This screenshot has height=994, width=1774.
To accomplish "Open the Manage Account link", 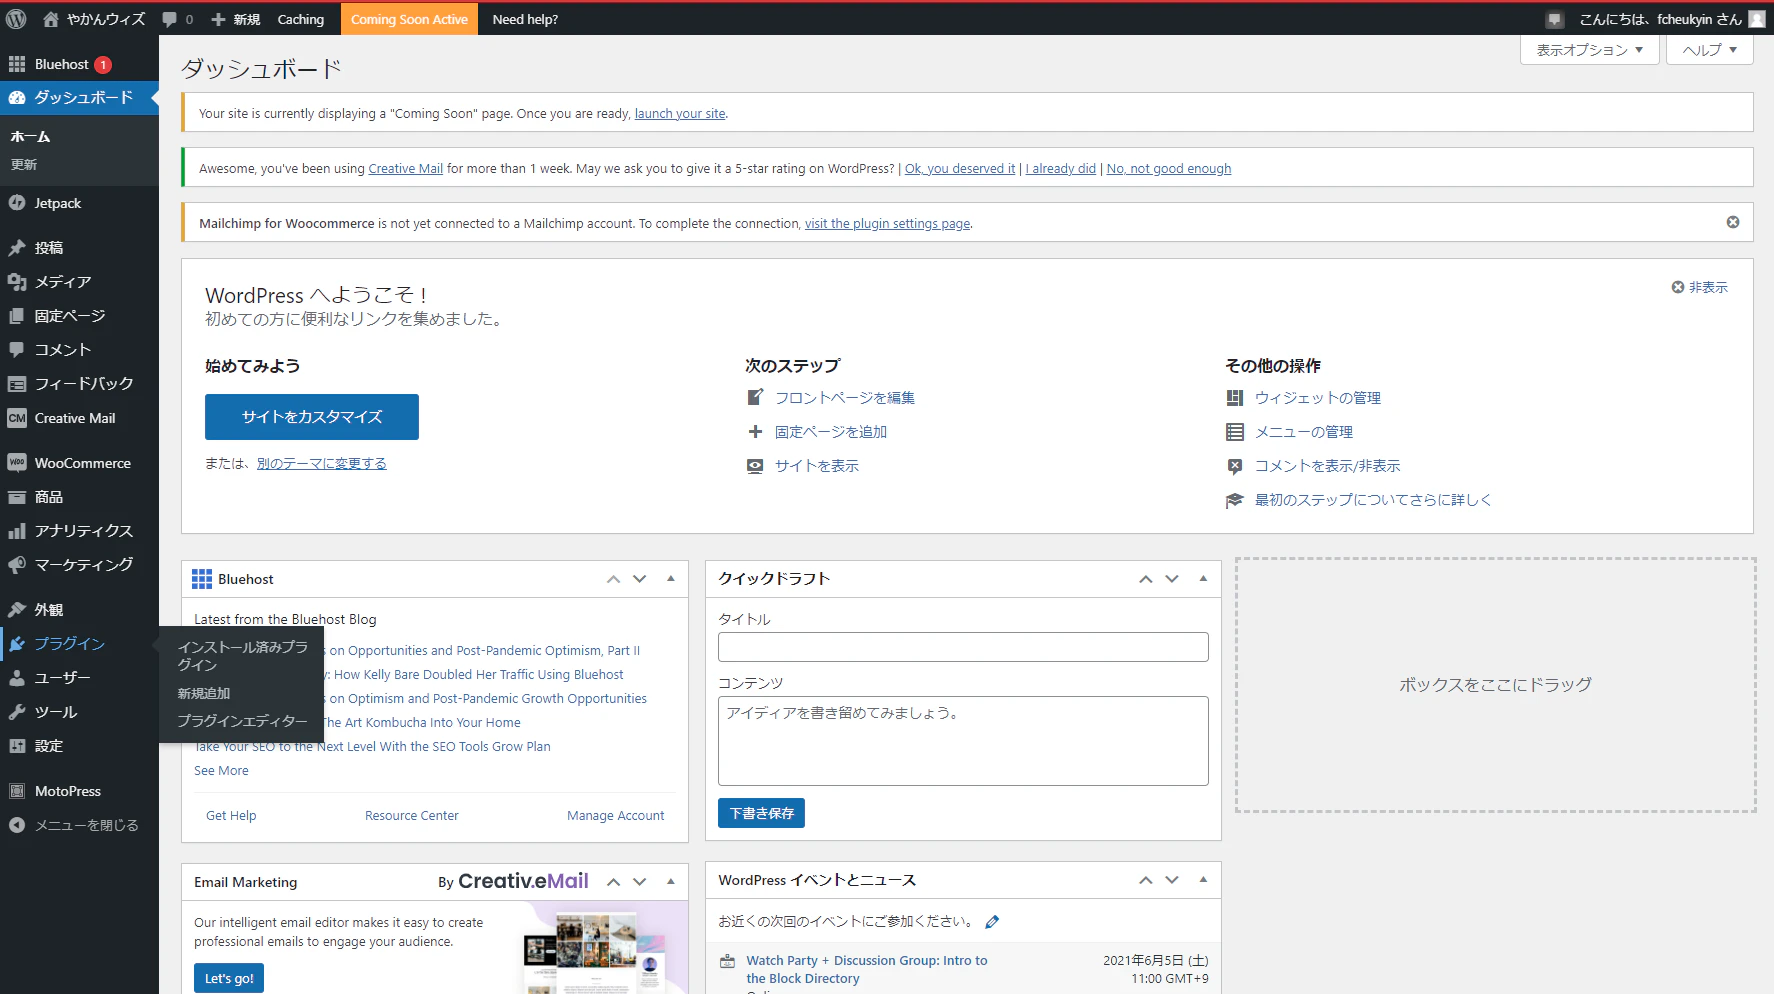I will pos(616,816).
